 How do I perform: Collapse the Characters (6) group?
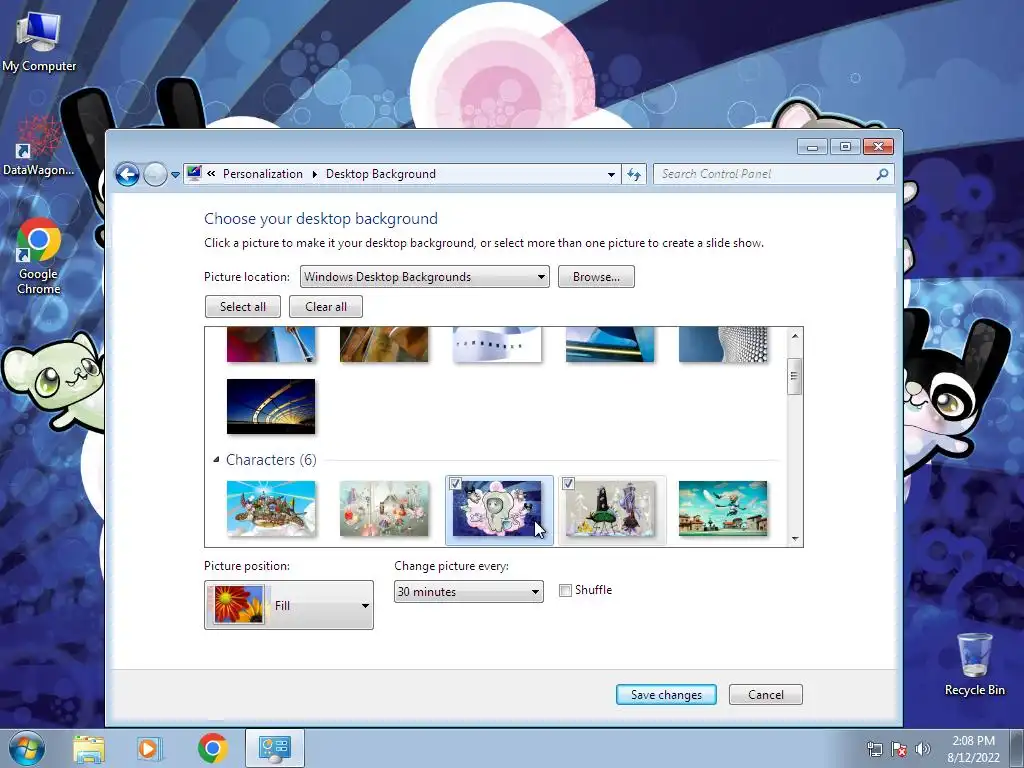[216, 459]
